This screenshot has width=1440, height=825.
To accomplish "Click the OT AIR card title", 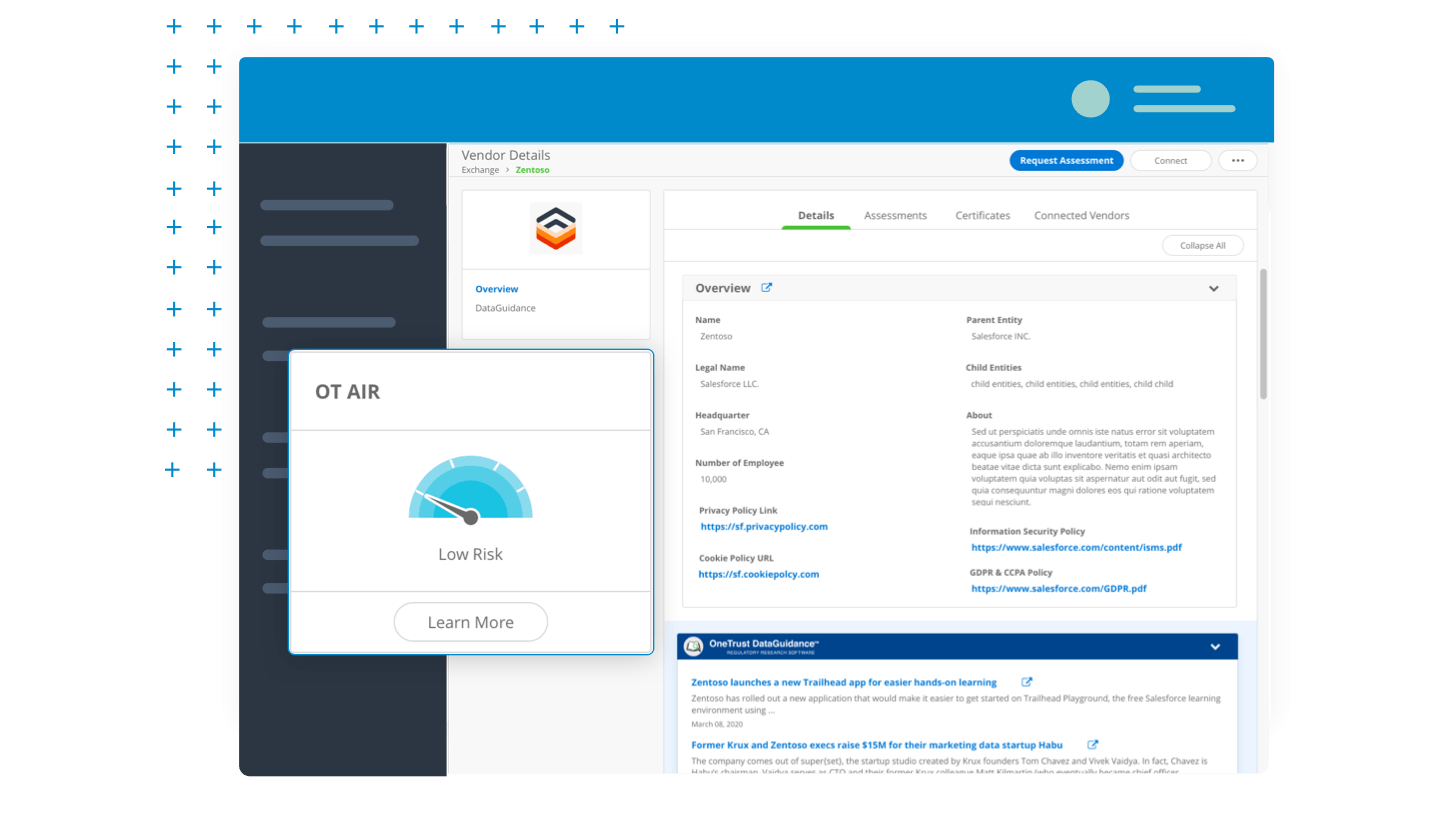I will (x=348, y=392).
